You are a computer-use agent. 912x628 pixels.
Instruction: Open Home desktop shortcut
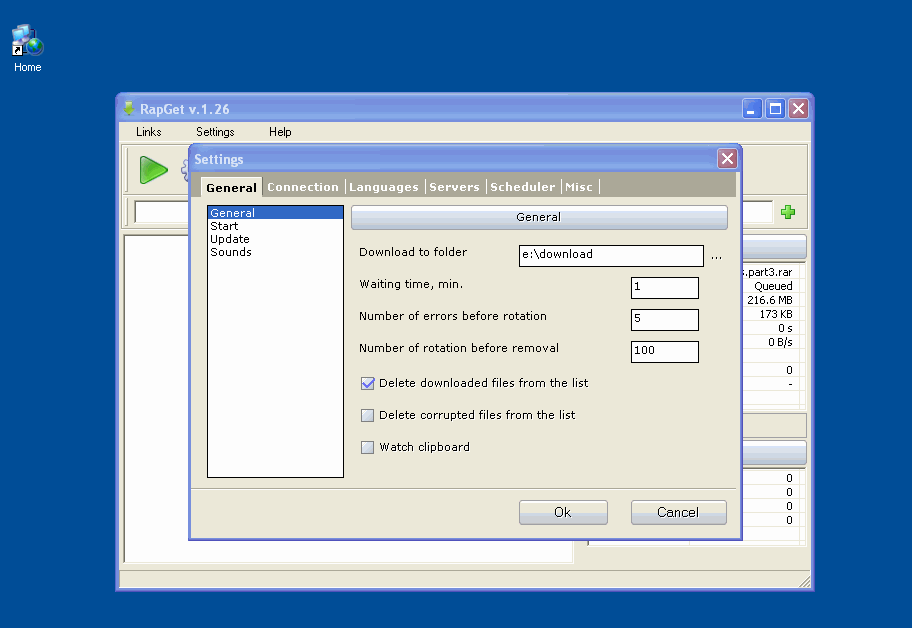(x=27, y=48)
